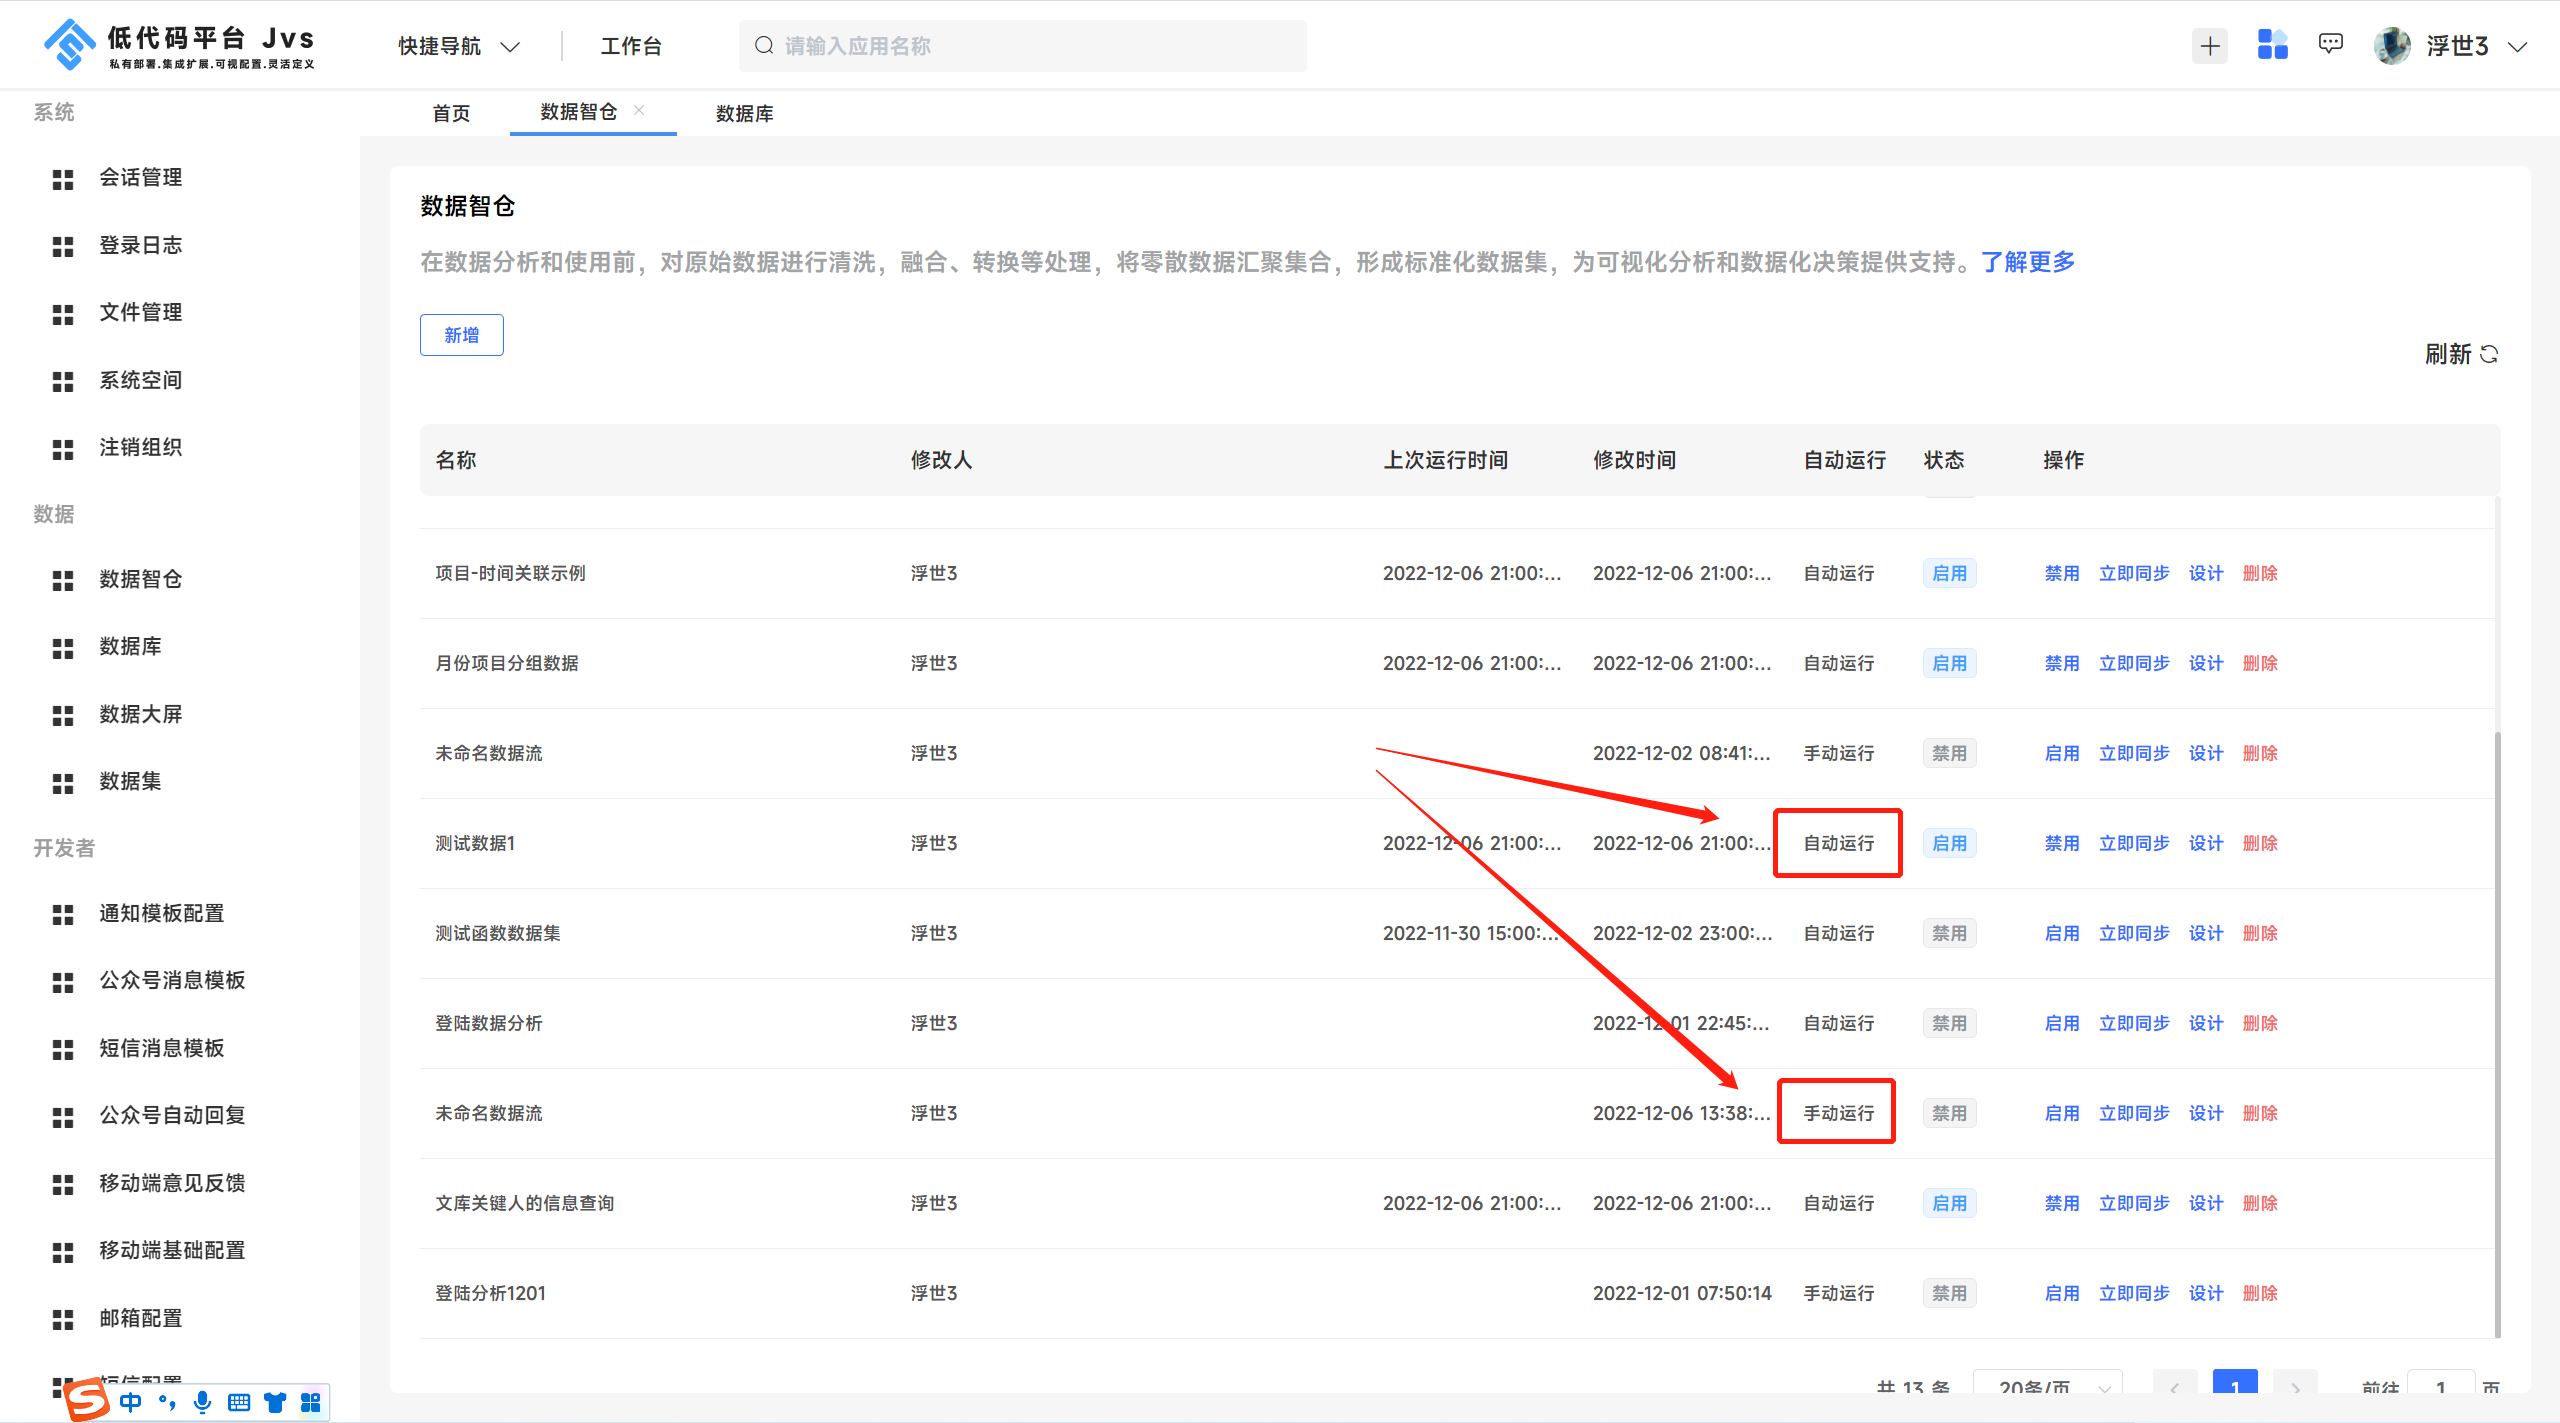Open 会话管理 in the sidebar
The image size is (2560, 1423).
140,178
